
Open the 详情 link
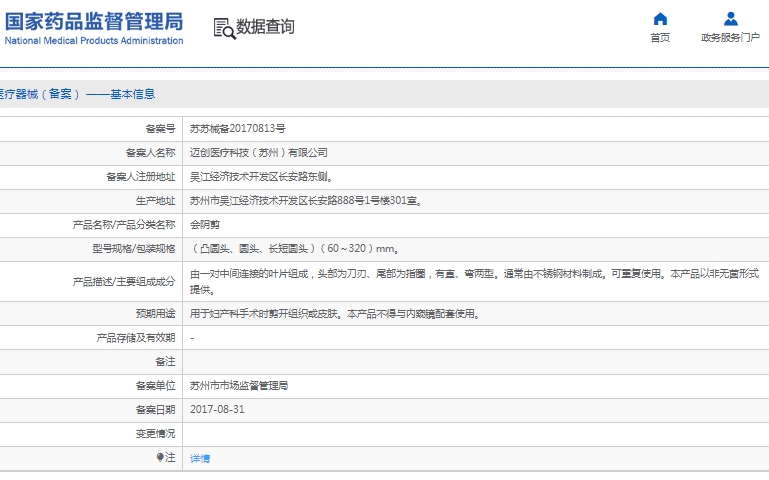(x=200, y=458)
